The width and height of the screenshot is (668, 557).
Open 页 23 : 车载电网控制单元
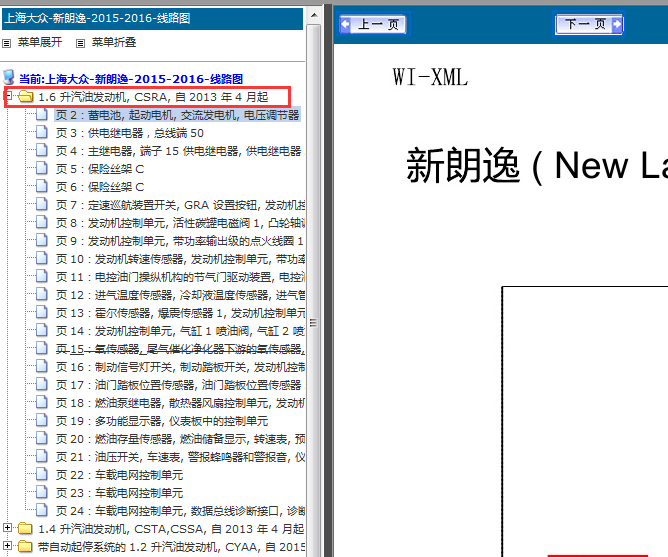point(119,493)
